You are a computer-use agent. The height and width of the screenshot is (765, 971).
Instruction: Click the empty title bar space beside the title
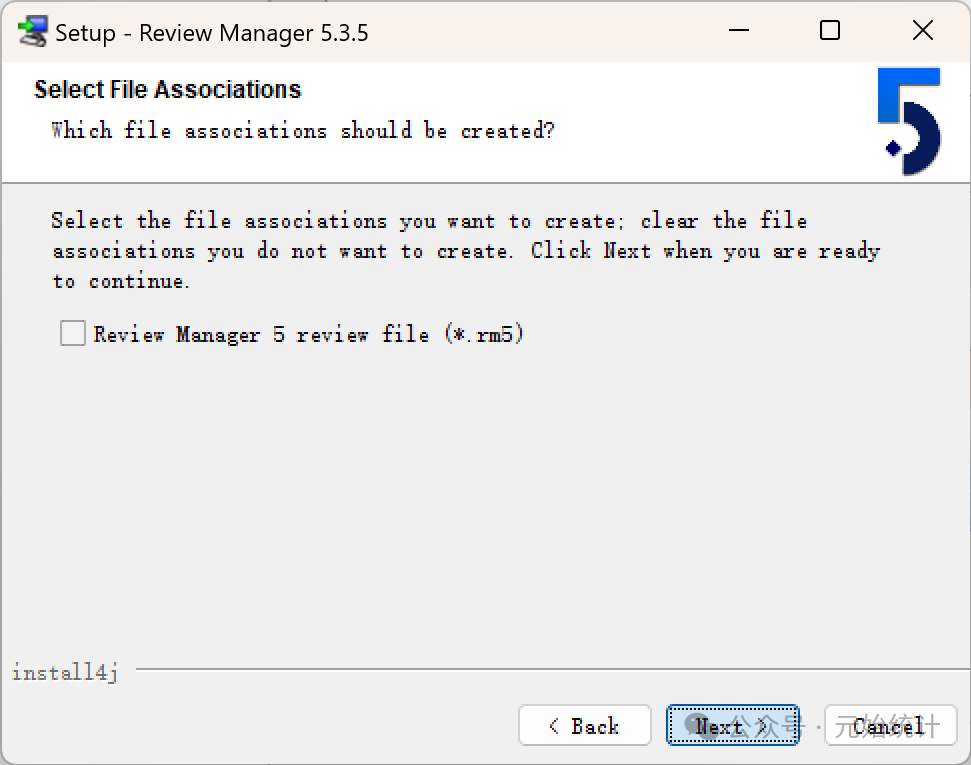tap(540, 32)
